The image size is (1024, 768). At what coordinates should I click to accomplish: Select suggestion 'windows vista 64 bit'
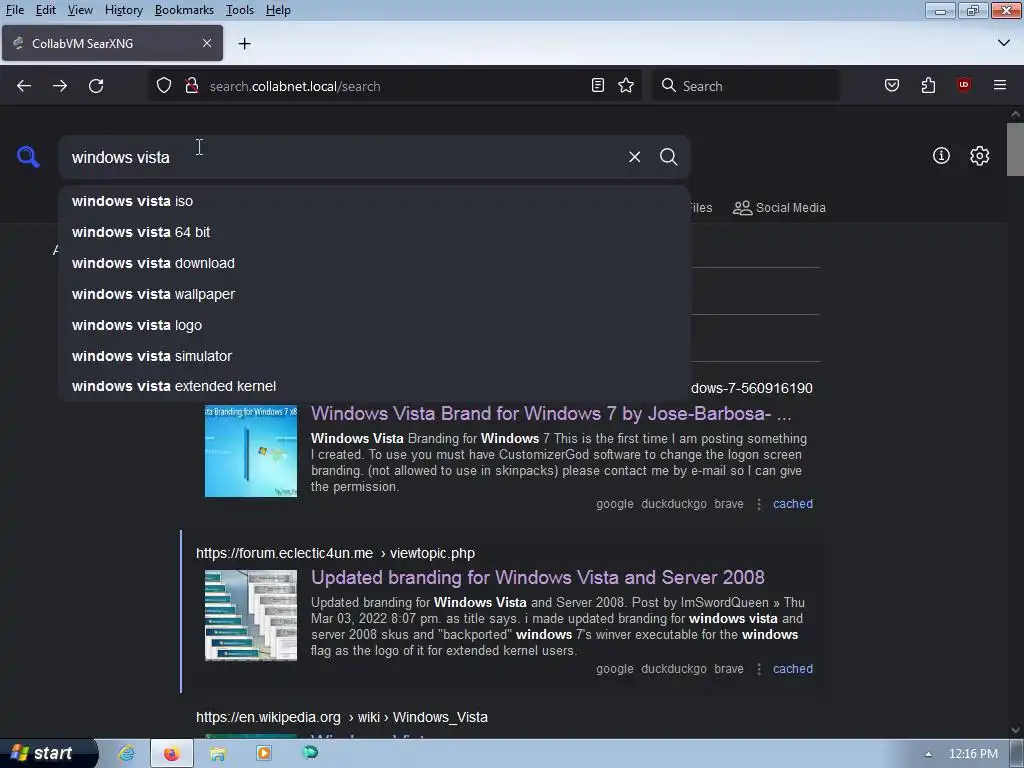[374, 232]
